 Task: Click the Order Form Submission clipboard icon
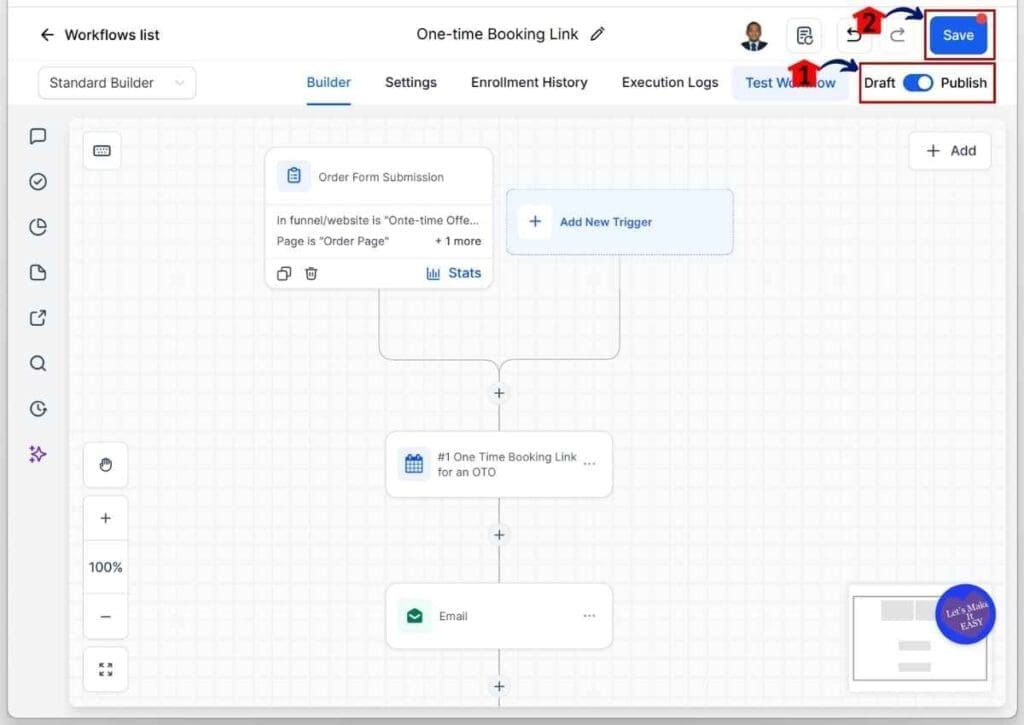294,176
